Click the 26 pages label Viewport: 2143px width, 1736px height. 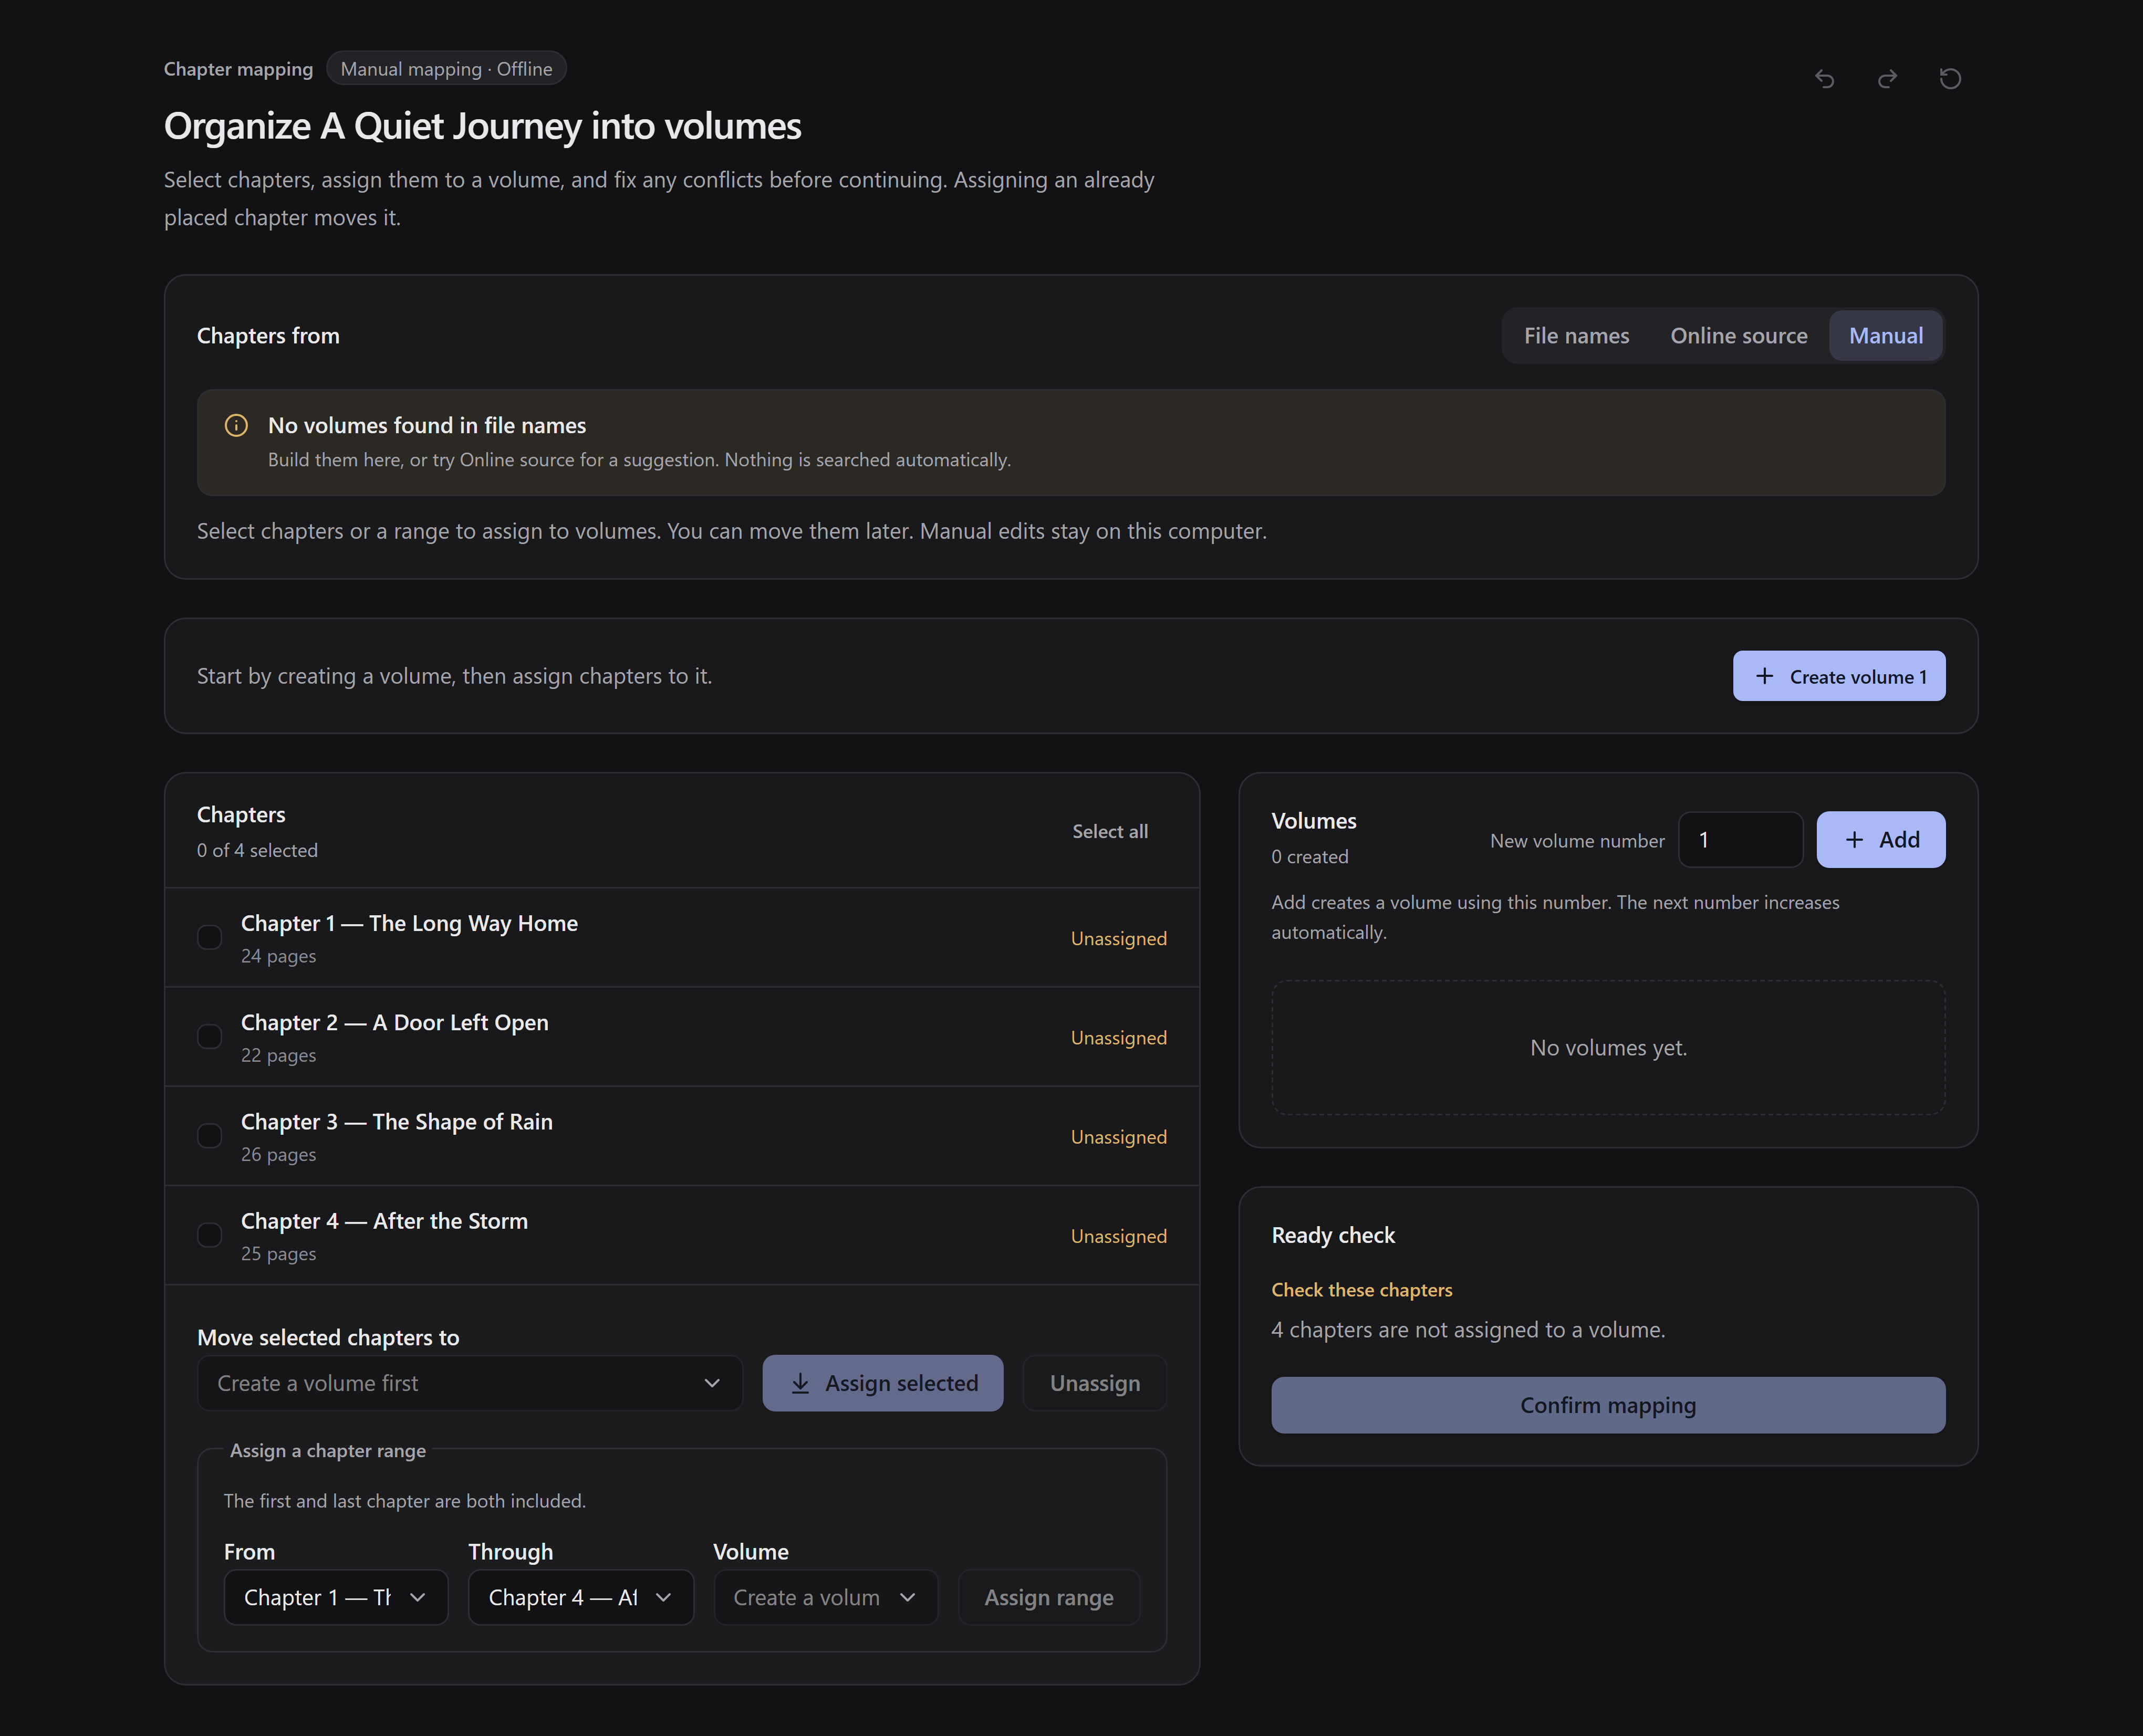pyautogui.click(x=278, y=1154)
